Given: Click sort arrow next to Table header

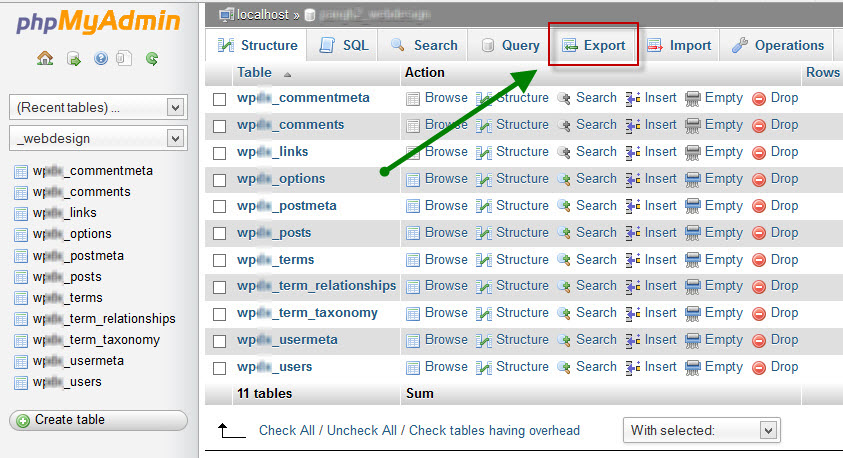Looking at the screenshot, I should point(288,75).
